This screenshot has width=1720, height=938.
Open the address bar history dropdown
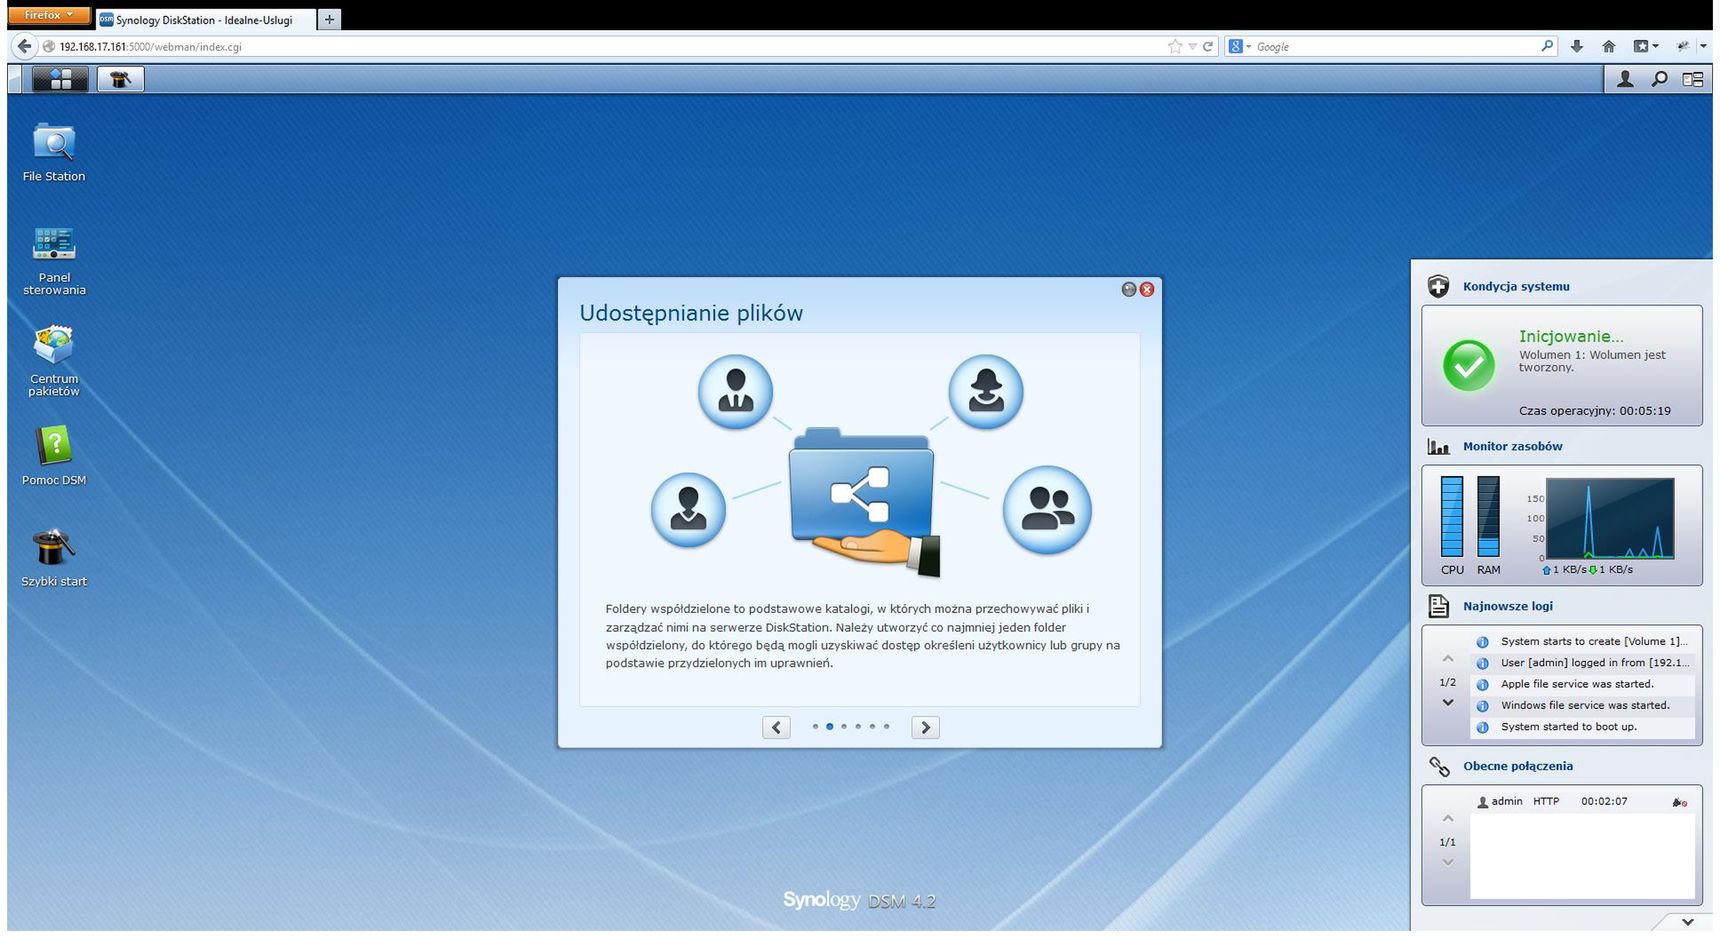tap(1192, 46)
